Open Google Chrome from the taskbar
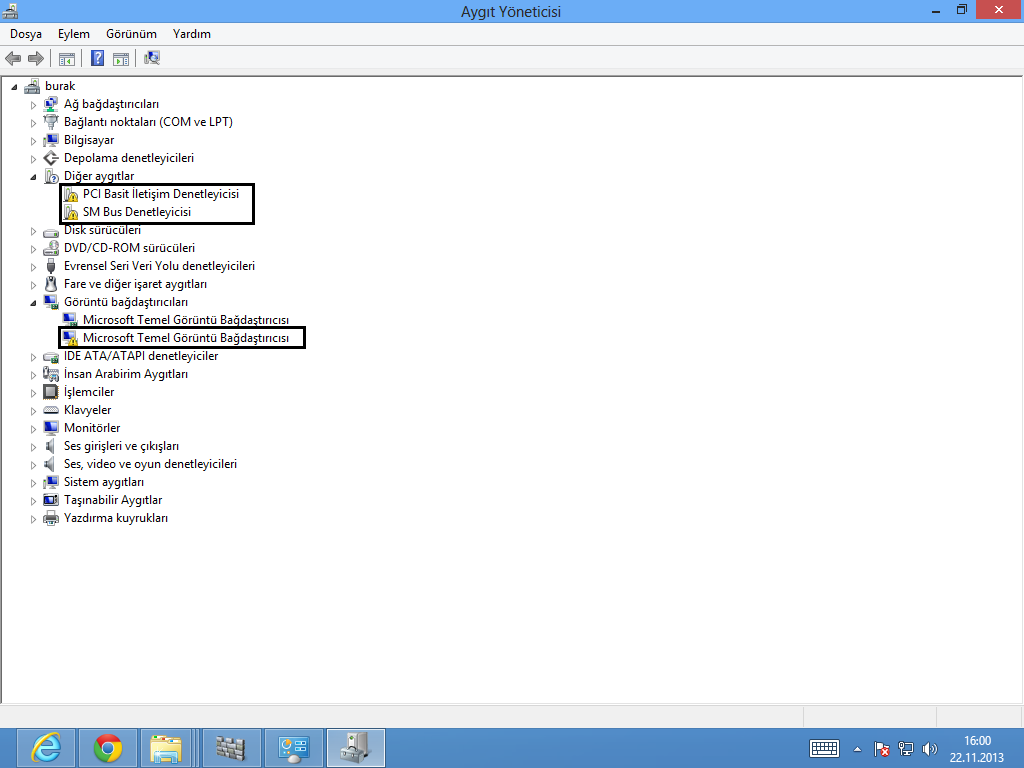1024x768 pixels. pos(108,748)
